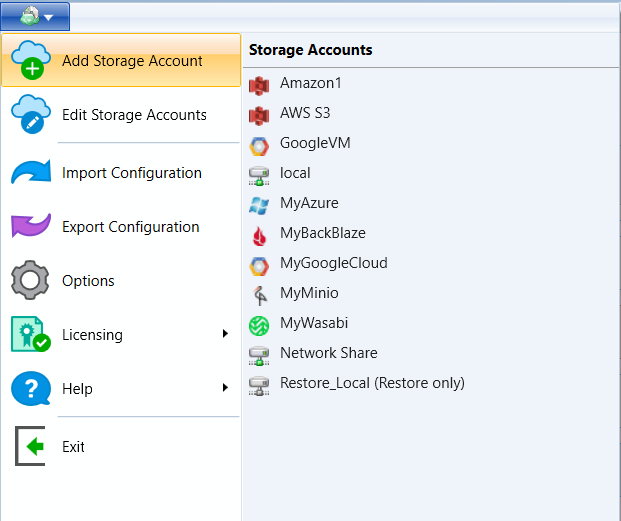Click the MyAzure Windows flag icon
The height and width of the screenshot is (521, 621).
tap(259, 206)
